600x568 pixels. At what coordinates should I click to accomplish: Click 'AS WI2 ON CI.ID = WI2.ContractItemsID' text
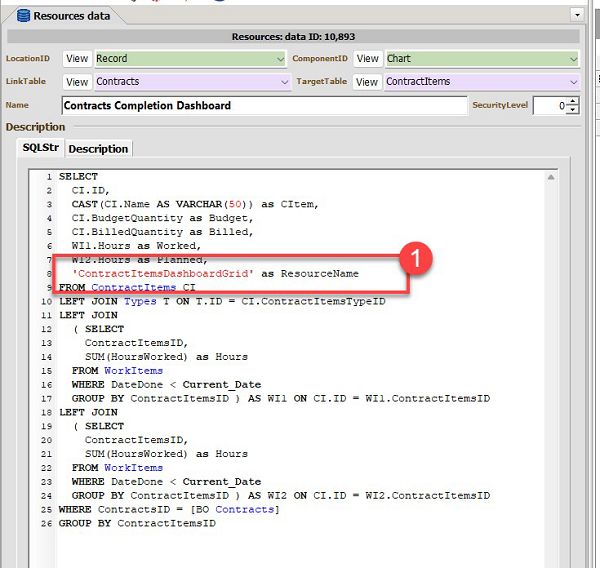[368, 496]
